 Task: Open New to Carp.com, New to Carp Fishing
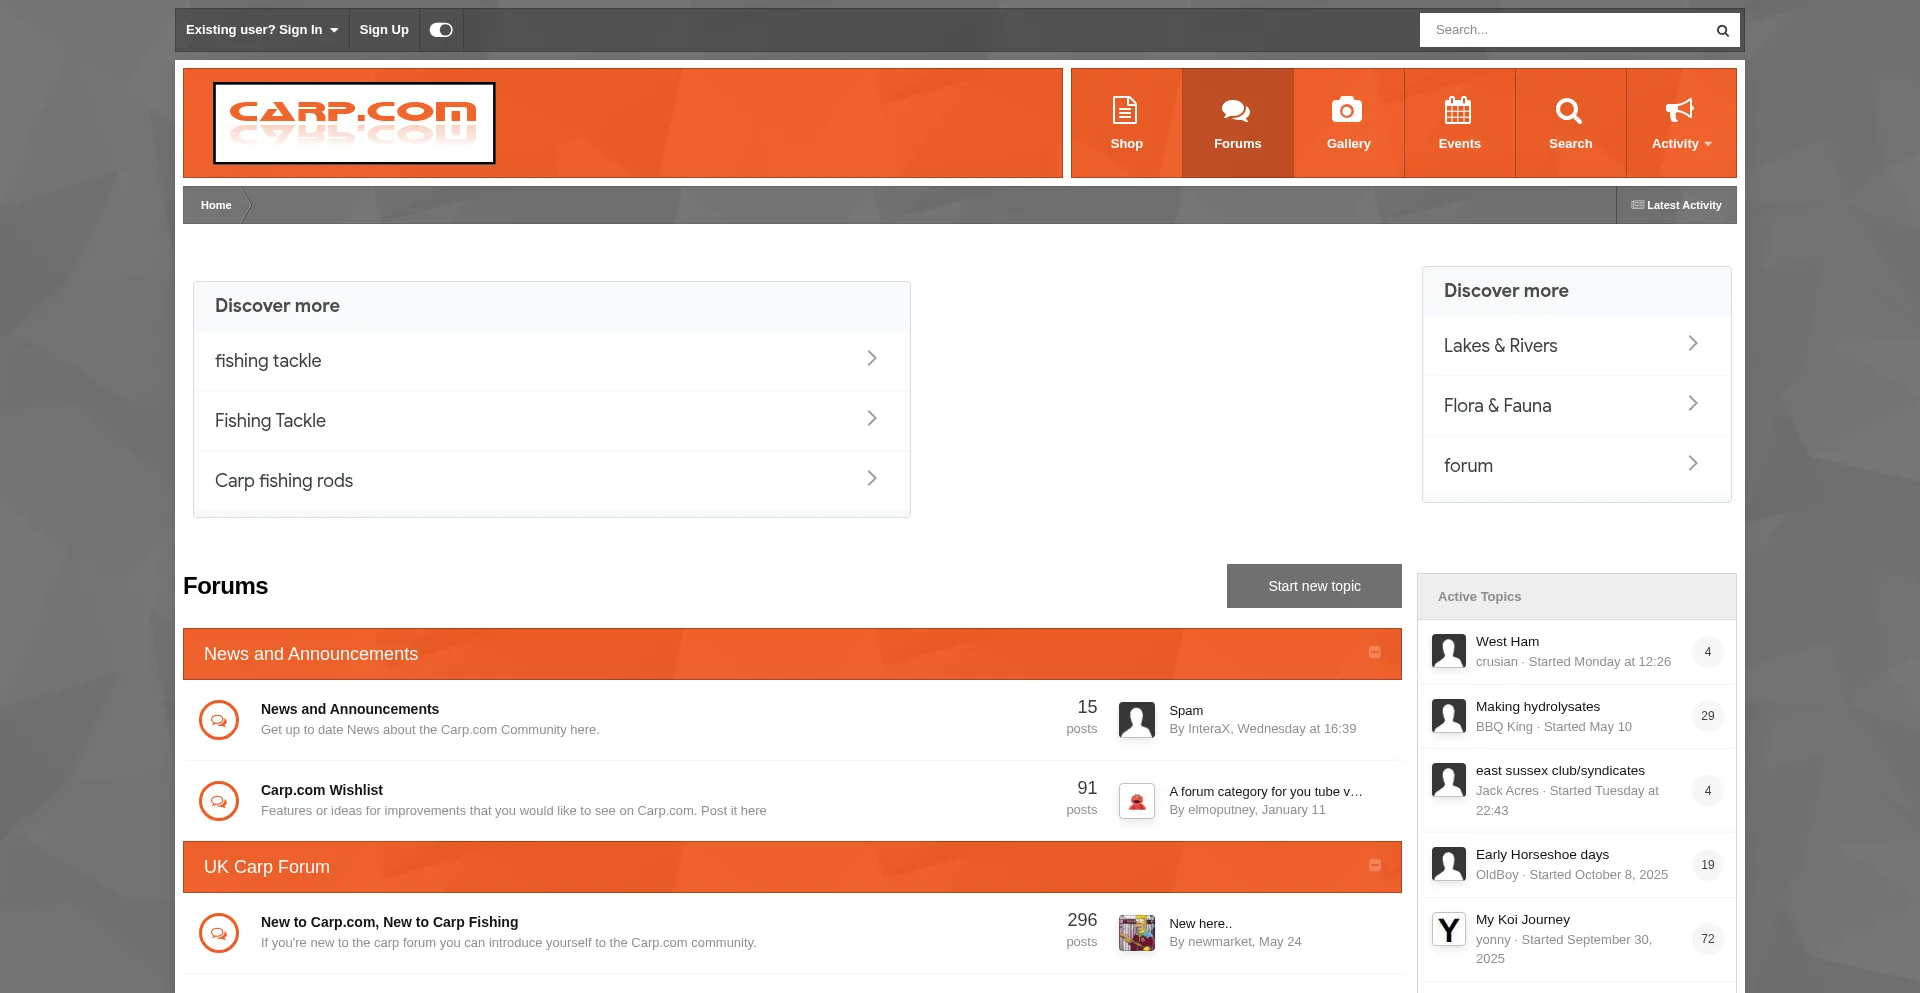(390, 922)
